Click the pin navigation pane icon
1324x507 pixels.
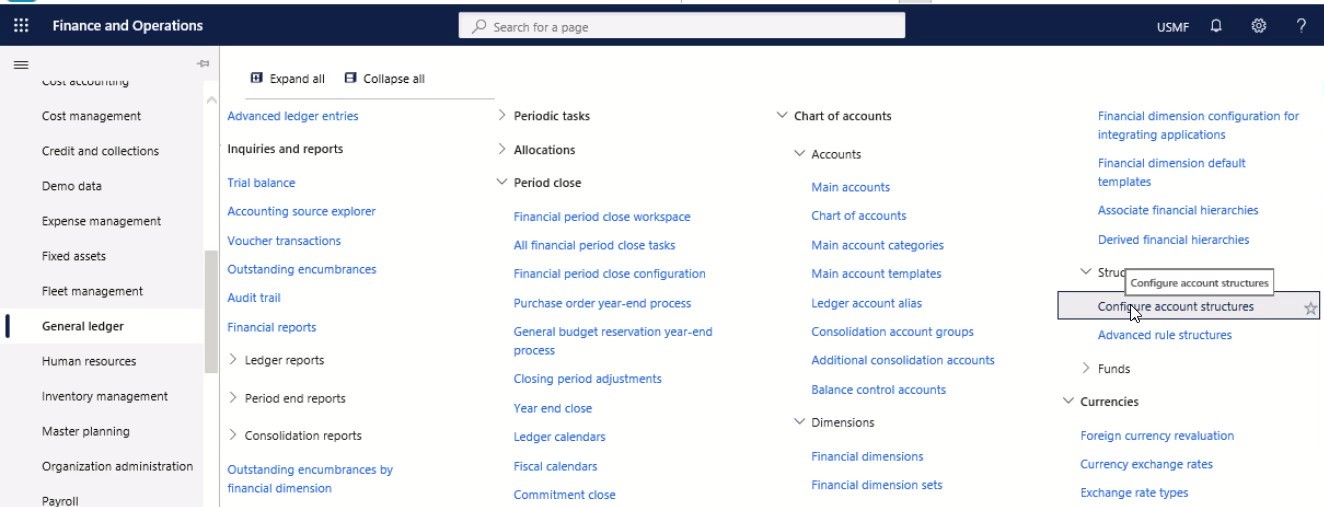pyautogui.click(x=203, y=64)
